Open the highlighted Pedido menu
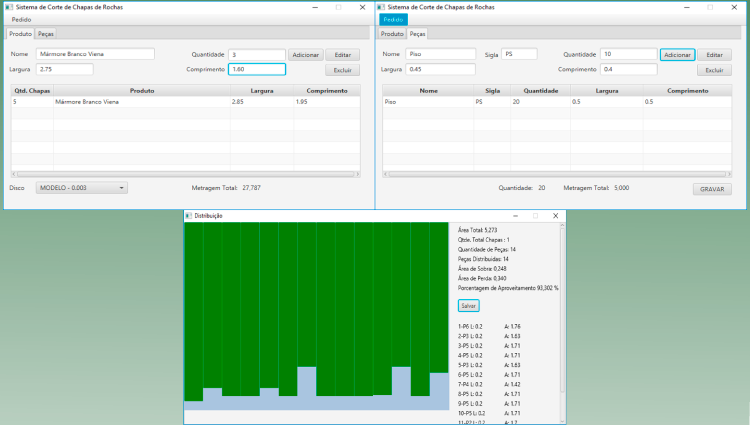 393,19
